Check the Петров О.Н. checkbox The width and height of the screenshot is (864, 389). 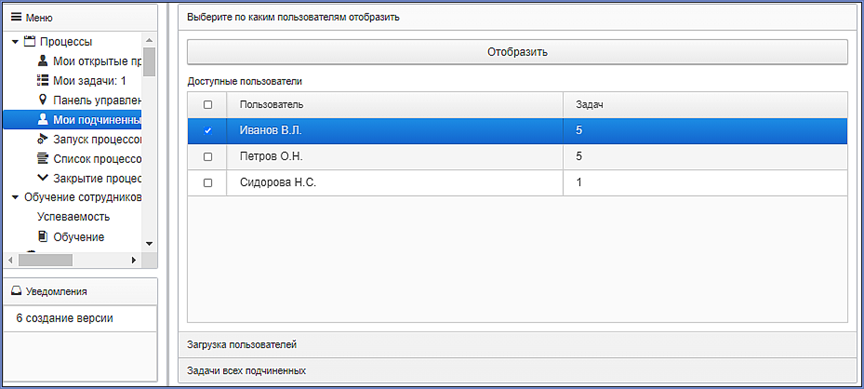[208, 157]
